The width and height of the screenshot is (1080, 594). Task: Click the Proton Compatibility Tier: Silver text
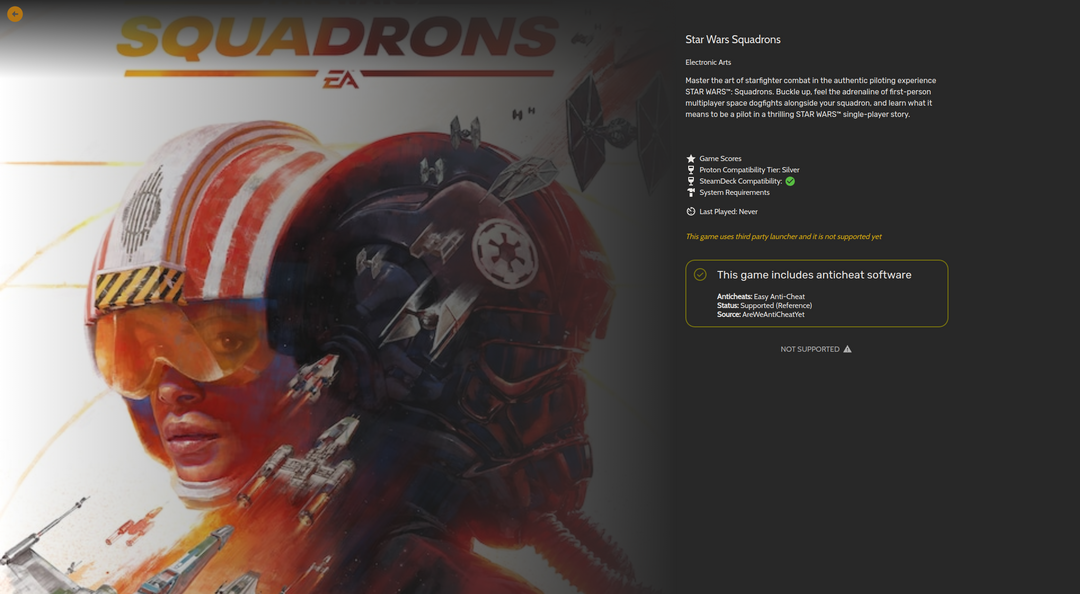pos(749,170)
